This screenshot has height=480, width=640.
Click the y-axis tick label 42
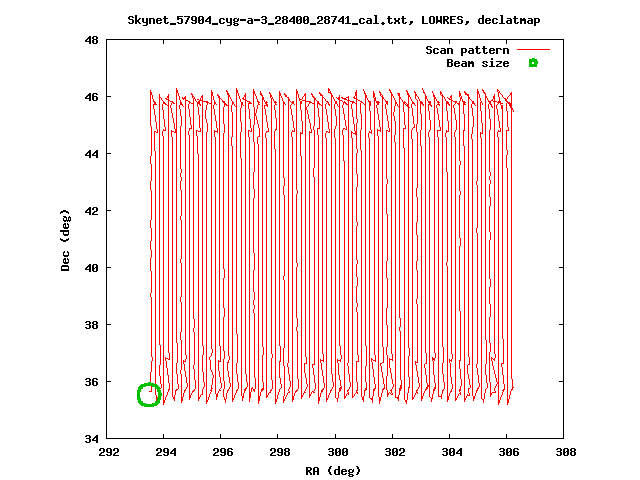(x=91, y=211)
